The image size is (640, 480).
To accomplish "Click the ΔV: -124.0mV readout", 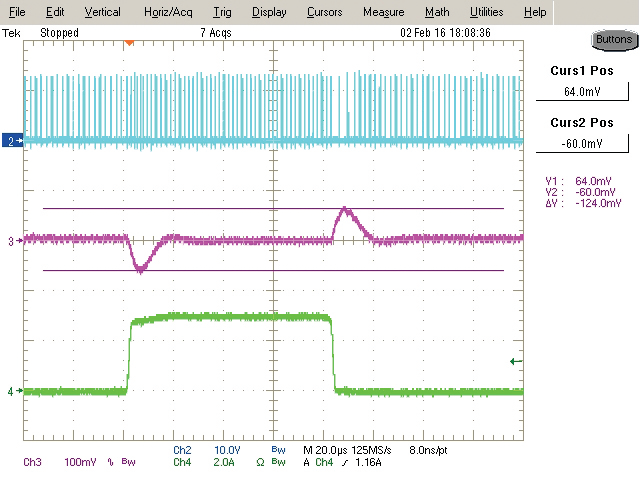I will 583,203.
